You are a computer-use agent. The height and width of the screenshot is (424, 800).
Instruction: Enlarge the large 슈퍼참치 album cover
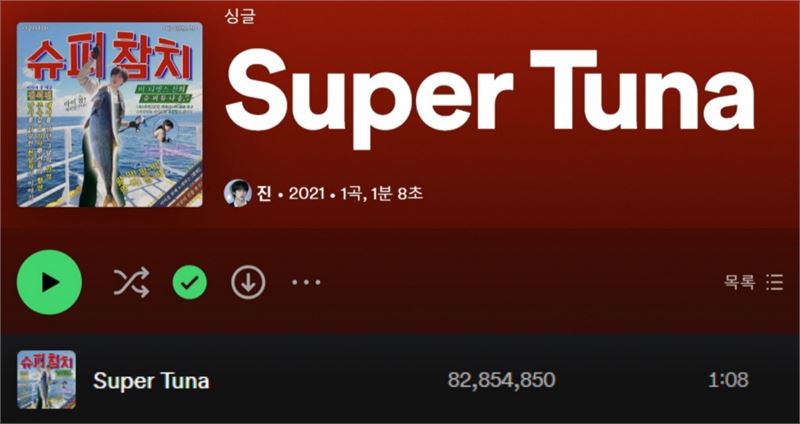click(x=110, y=115)
